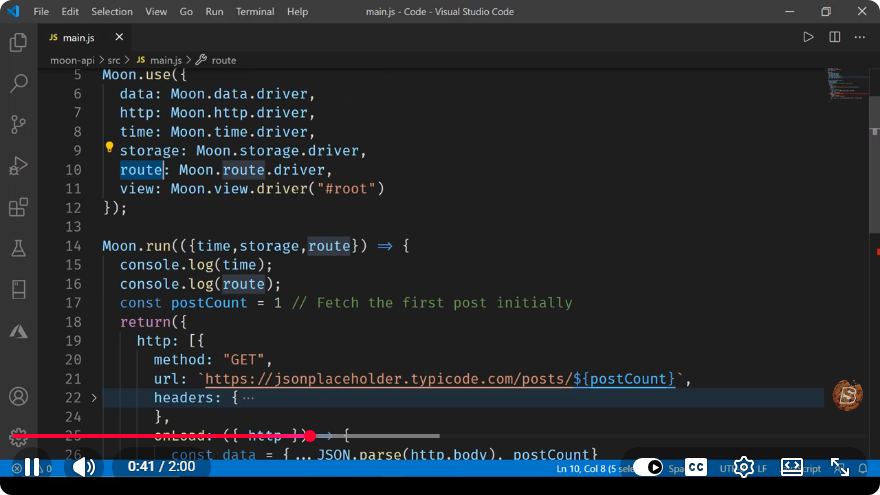Mute the video with the speaker icon
The image size is (880, 495).
(84, 467)
